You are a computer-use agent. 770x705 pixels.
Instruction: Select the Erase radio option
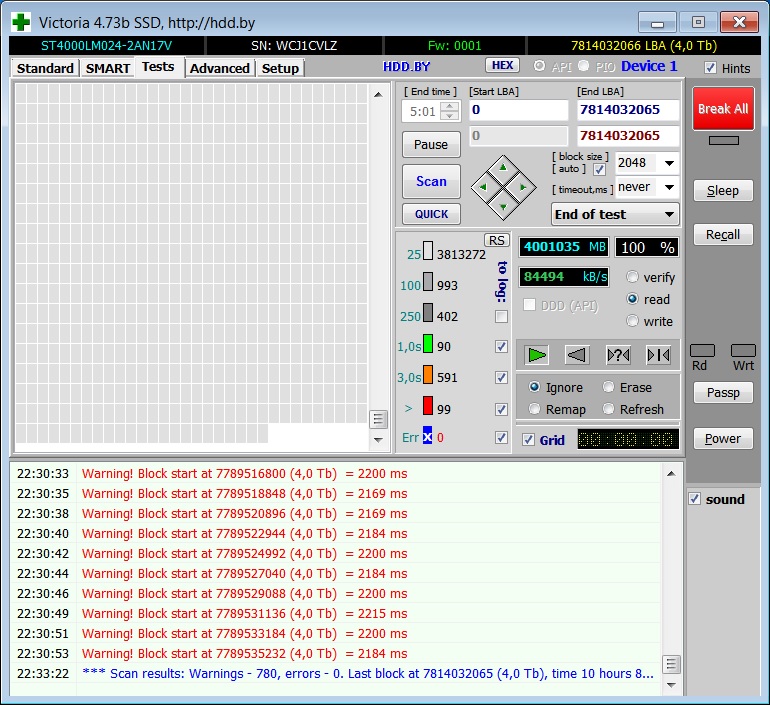[x=608, y=387]
